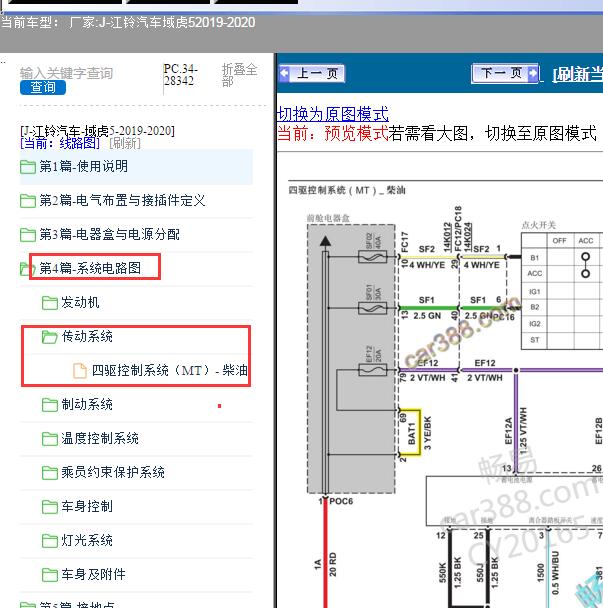The image size is (603, 608).
Task: Click folder icon beside 第2篇-电气布置与接插件定义
Action: coord(28,201)
